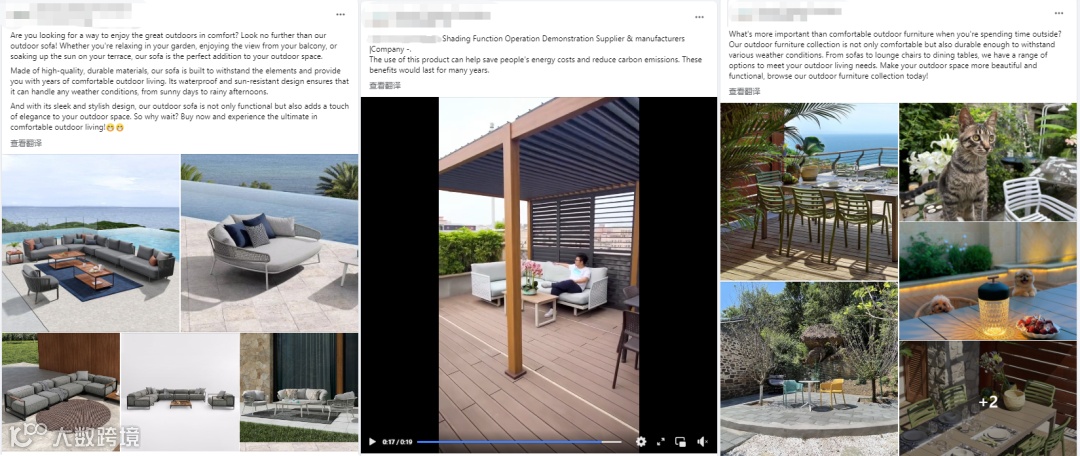Open the sectional sofa by infinity pool photo
The image size is (1080, 456).
pos(90,242)
